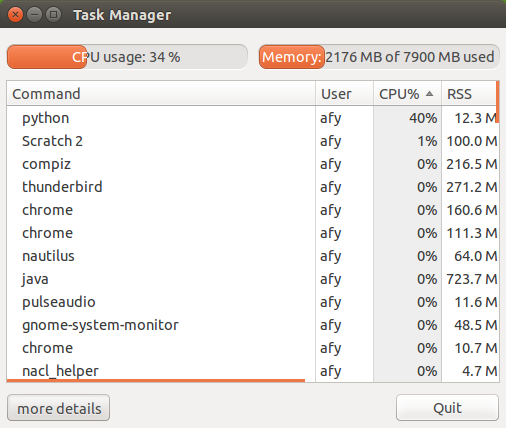The height and width of the screenshot is (428, 506).
Task: Select the Scratch 2 process
Action: point(252,141)
